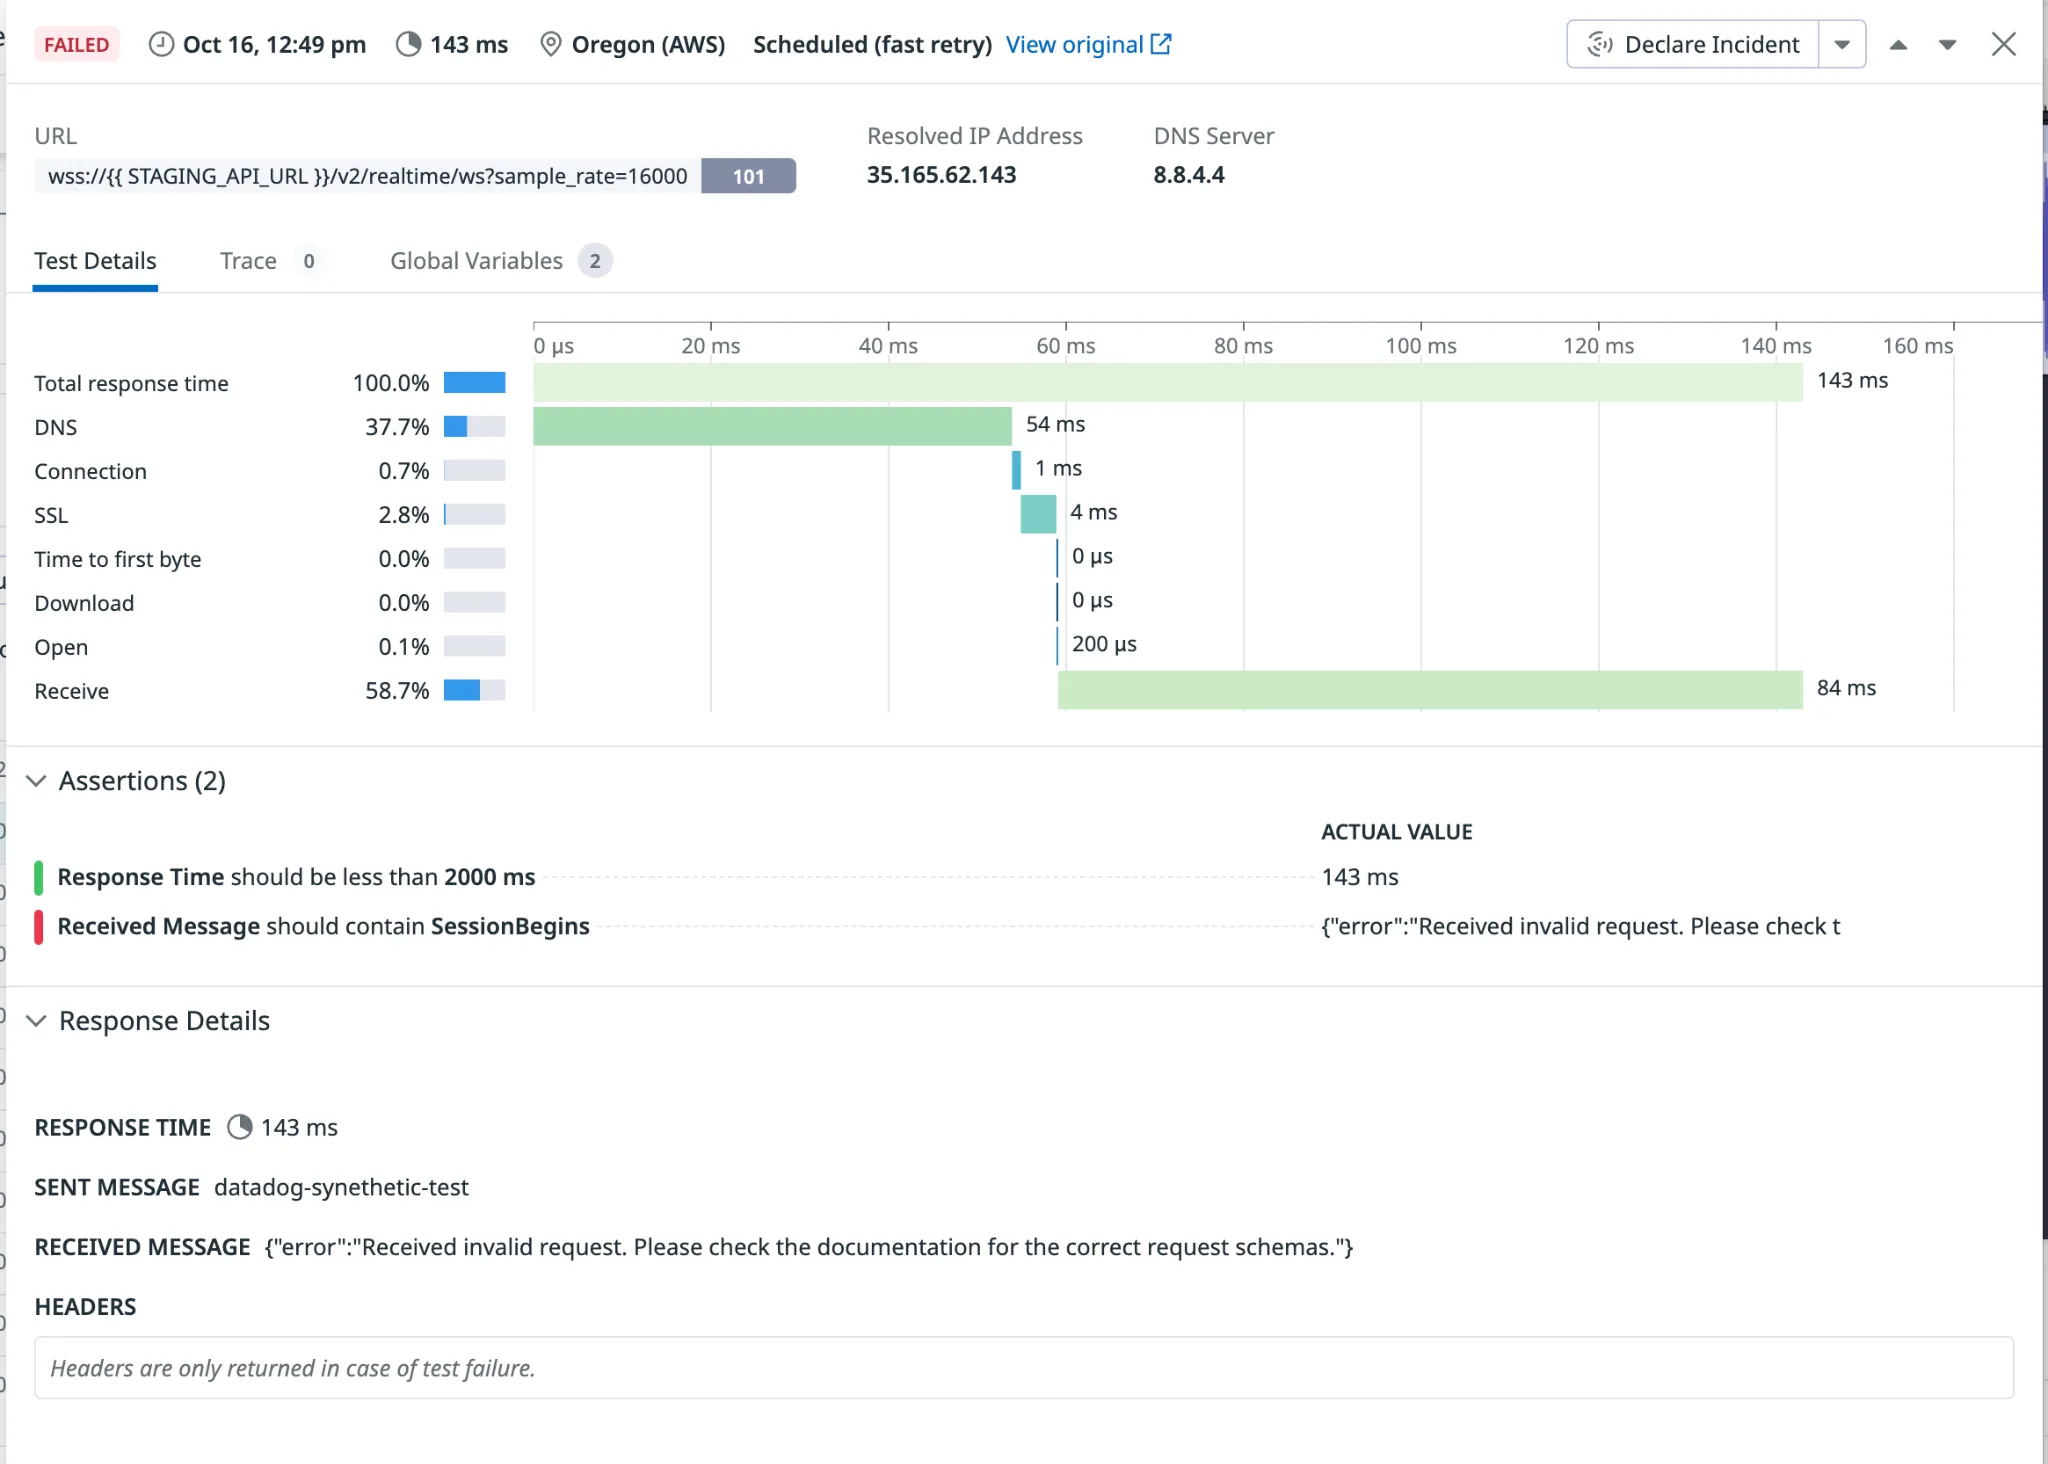Click the clock icon near Oct 16 timestamp
This screenshot has height=1464, width=2048.
tap(161, 45)
